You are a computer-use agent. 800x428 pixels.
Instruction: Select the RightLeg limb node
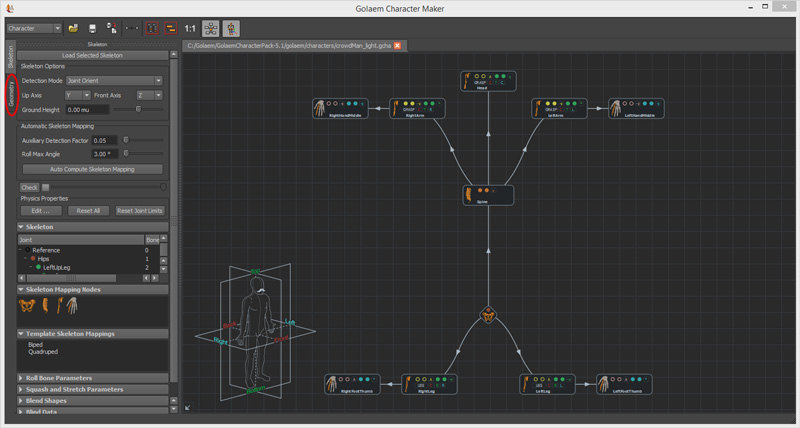coord(429,384)
